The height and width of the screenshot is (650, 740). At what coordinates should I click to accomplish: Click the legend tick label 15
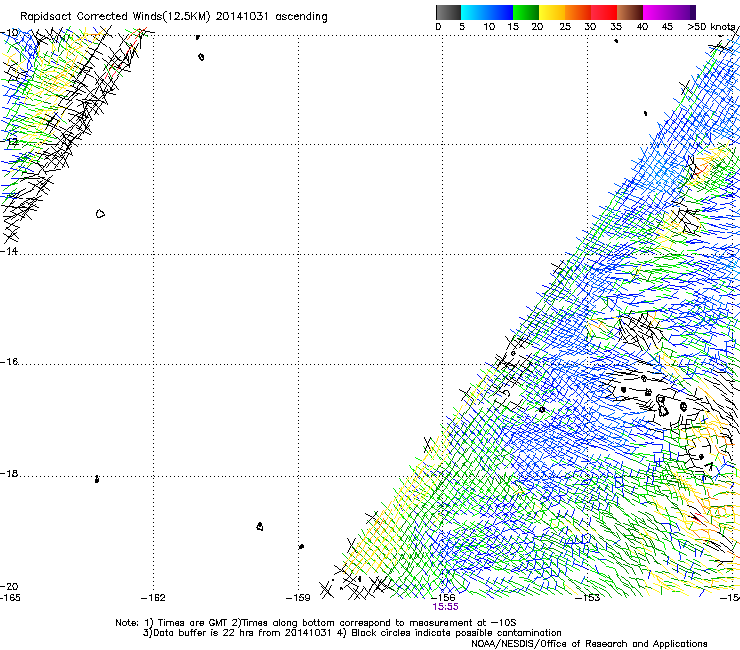513,27
